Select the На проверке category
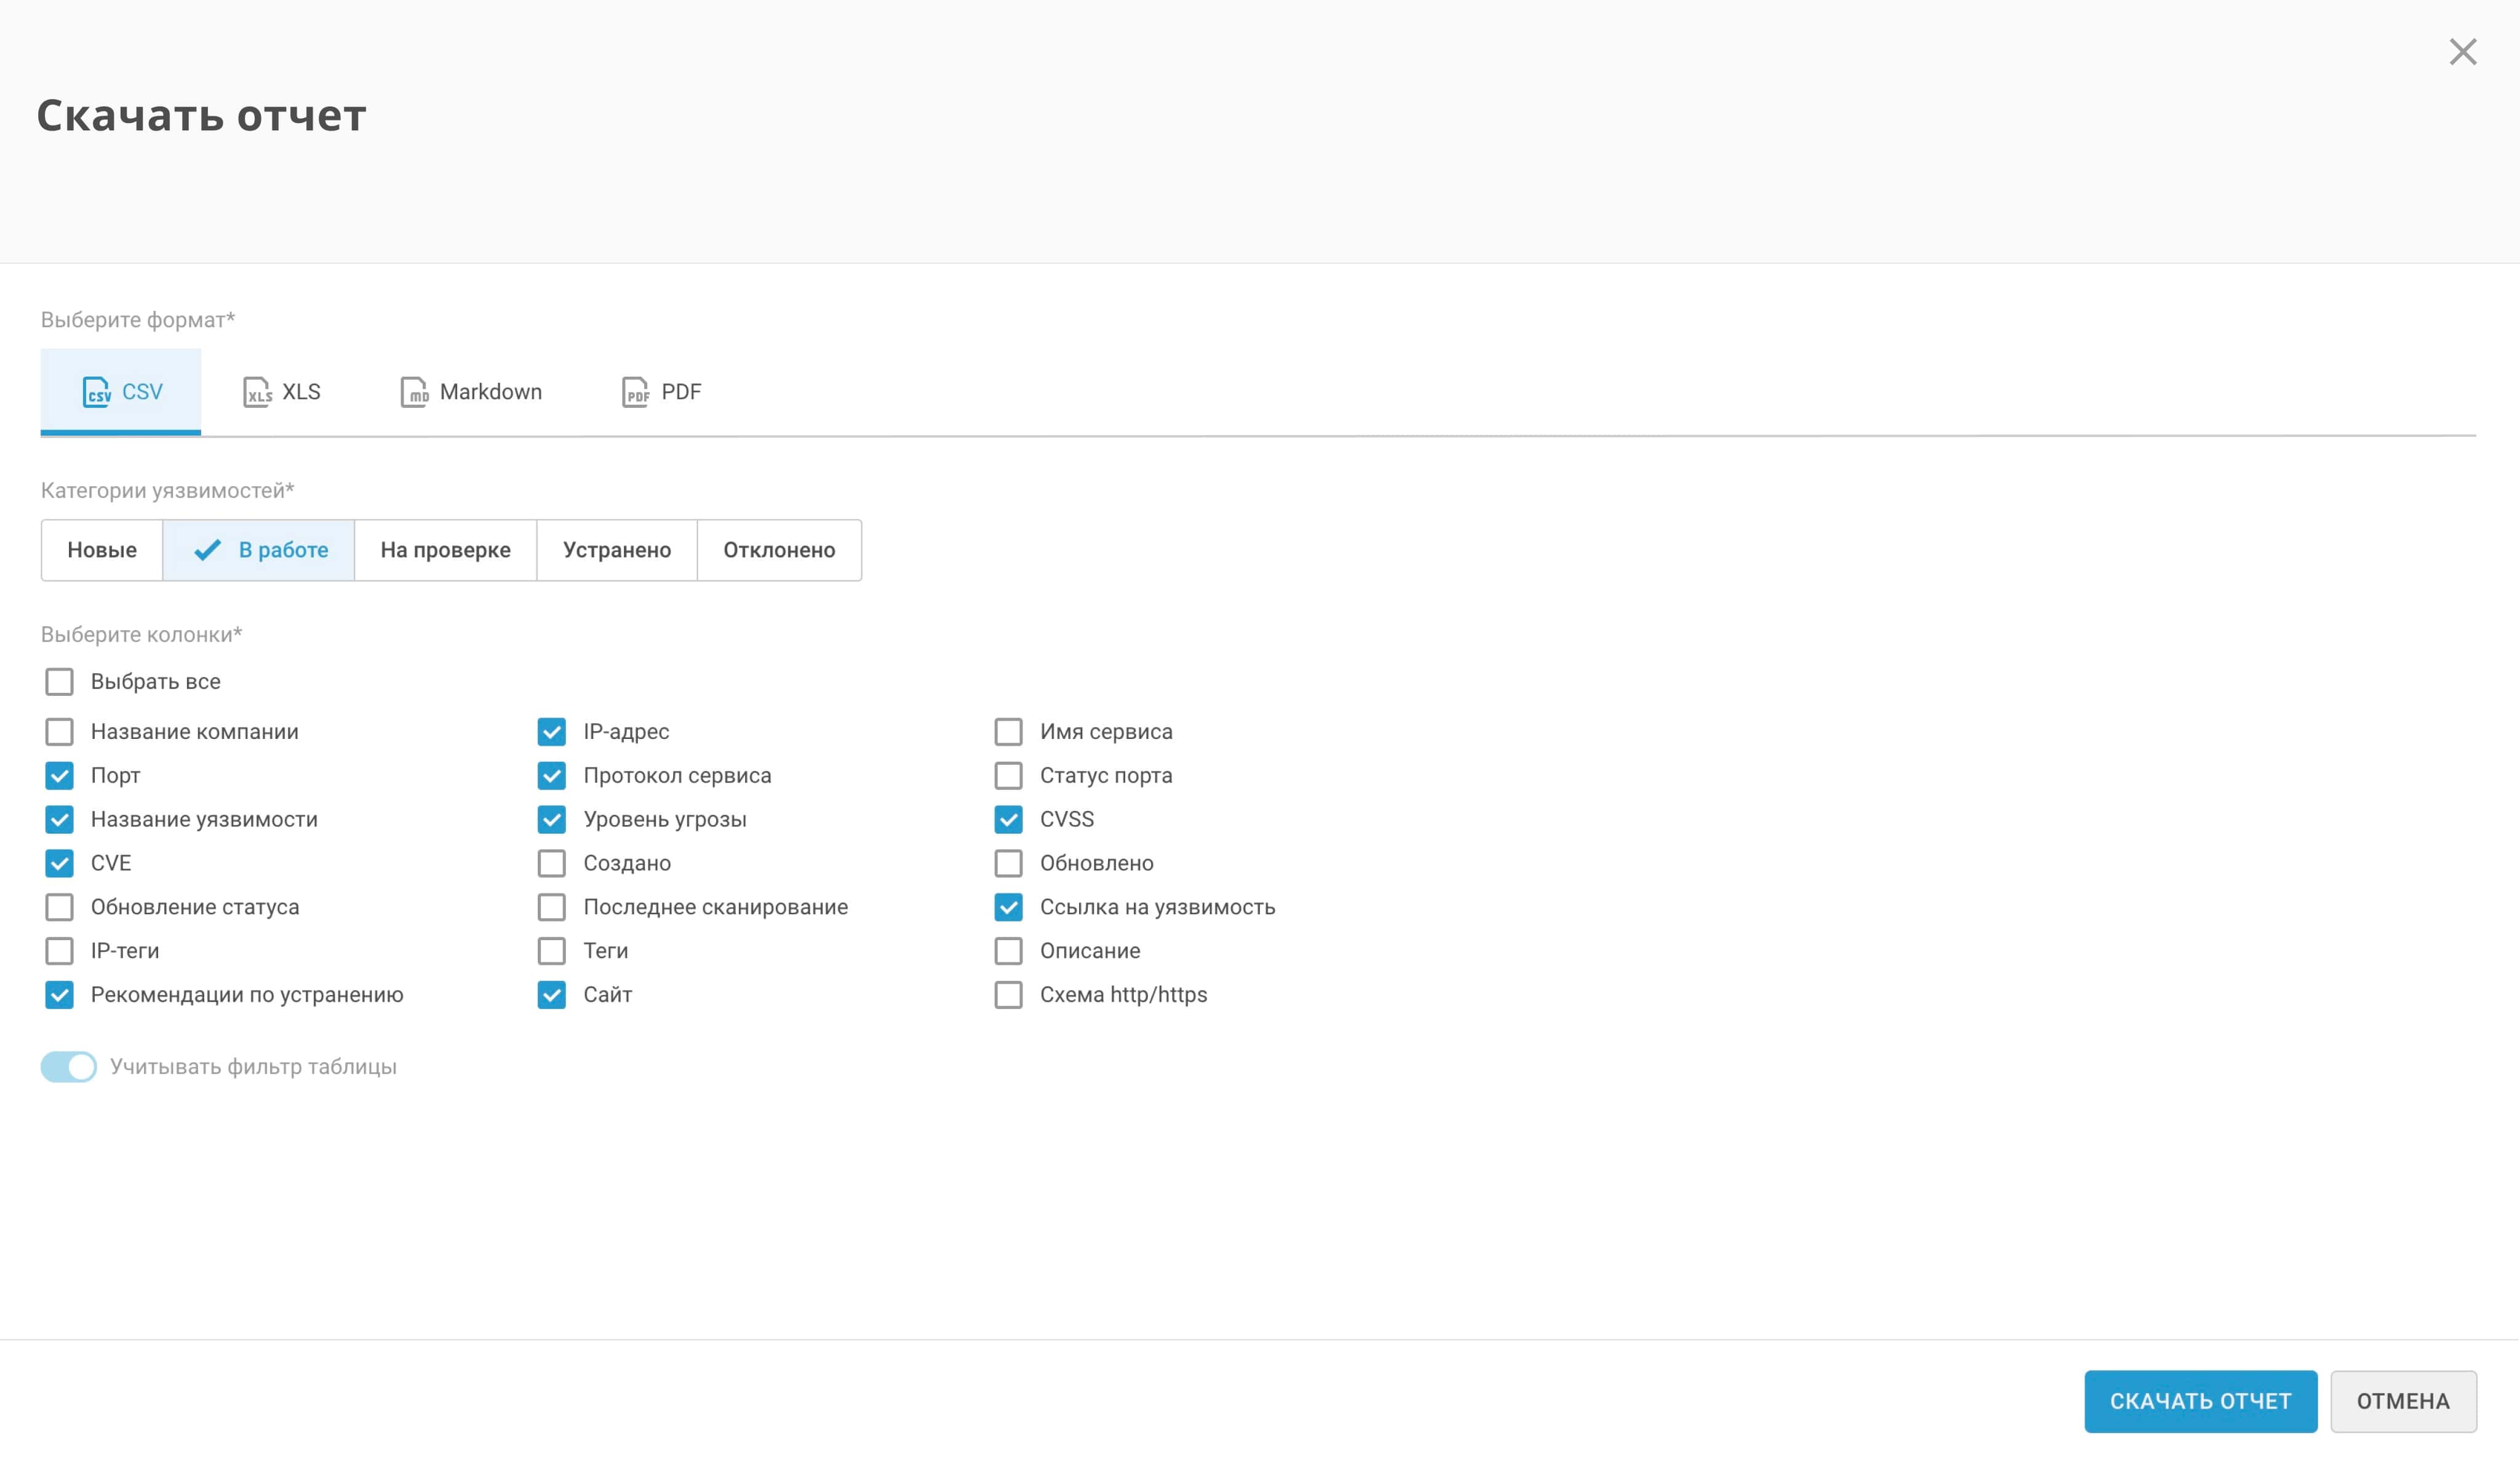Viewport: 2520px width, 1465px height. [445, 550]
